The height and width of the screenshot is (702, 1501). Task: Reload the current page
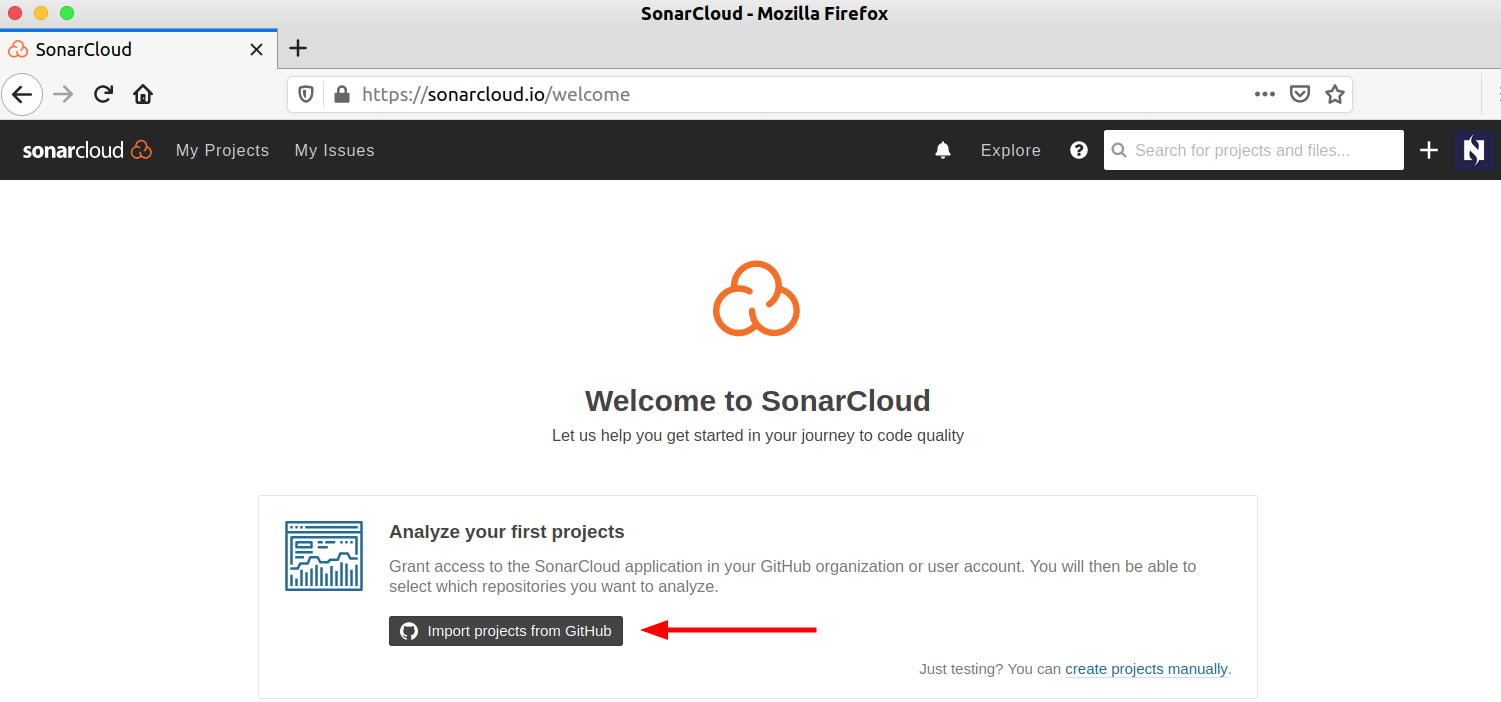(103, 94)
